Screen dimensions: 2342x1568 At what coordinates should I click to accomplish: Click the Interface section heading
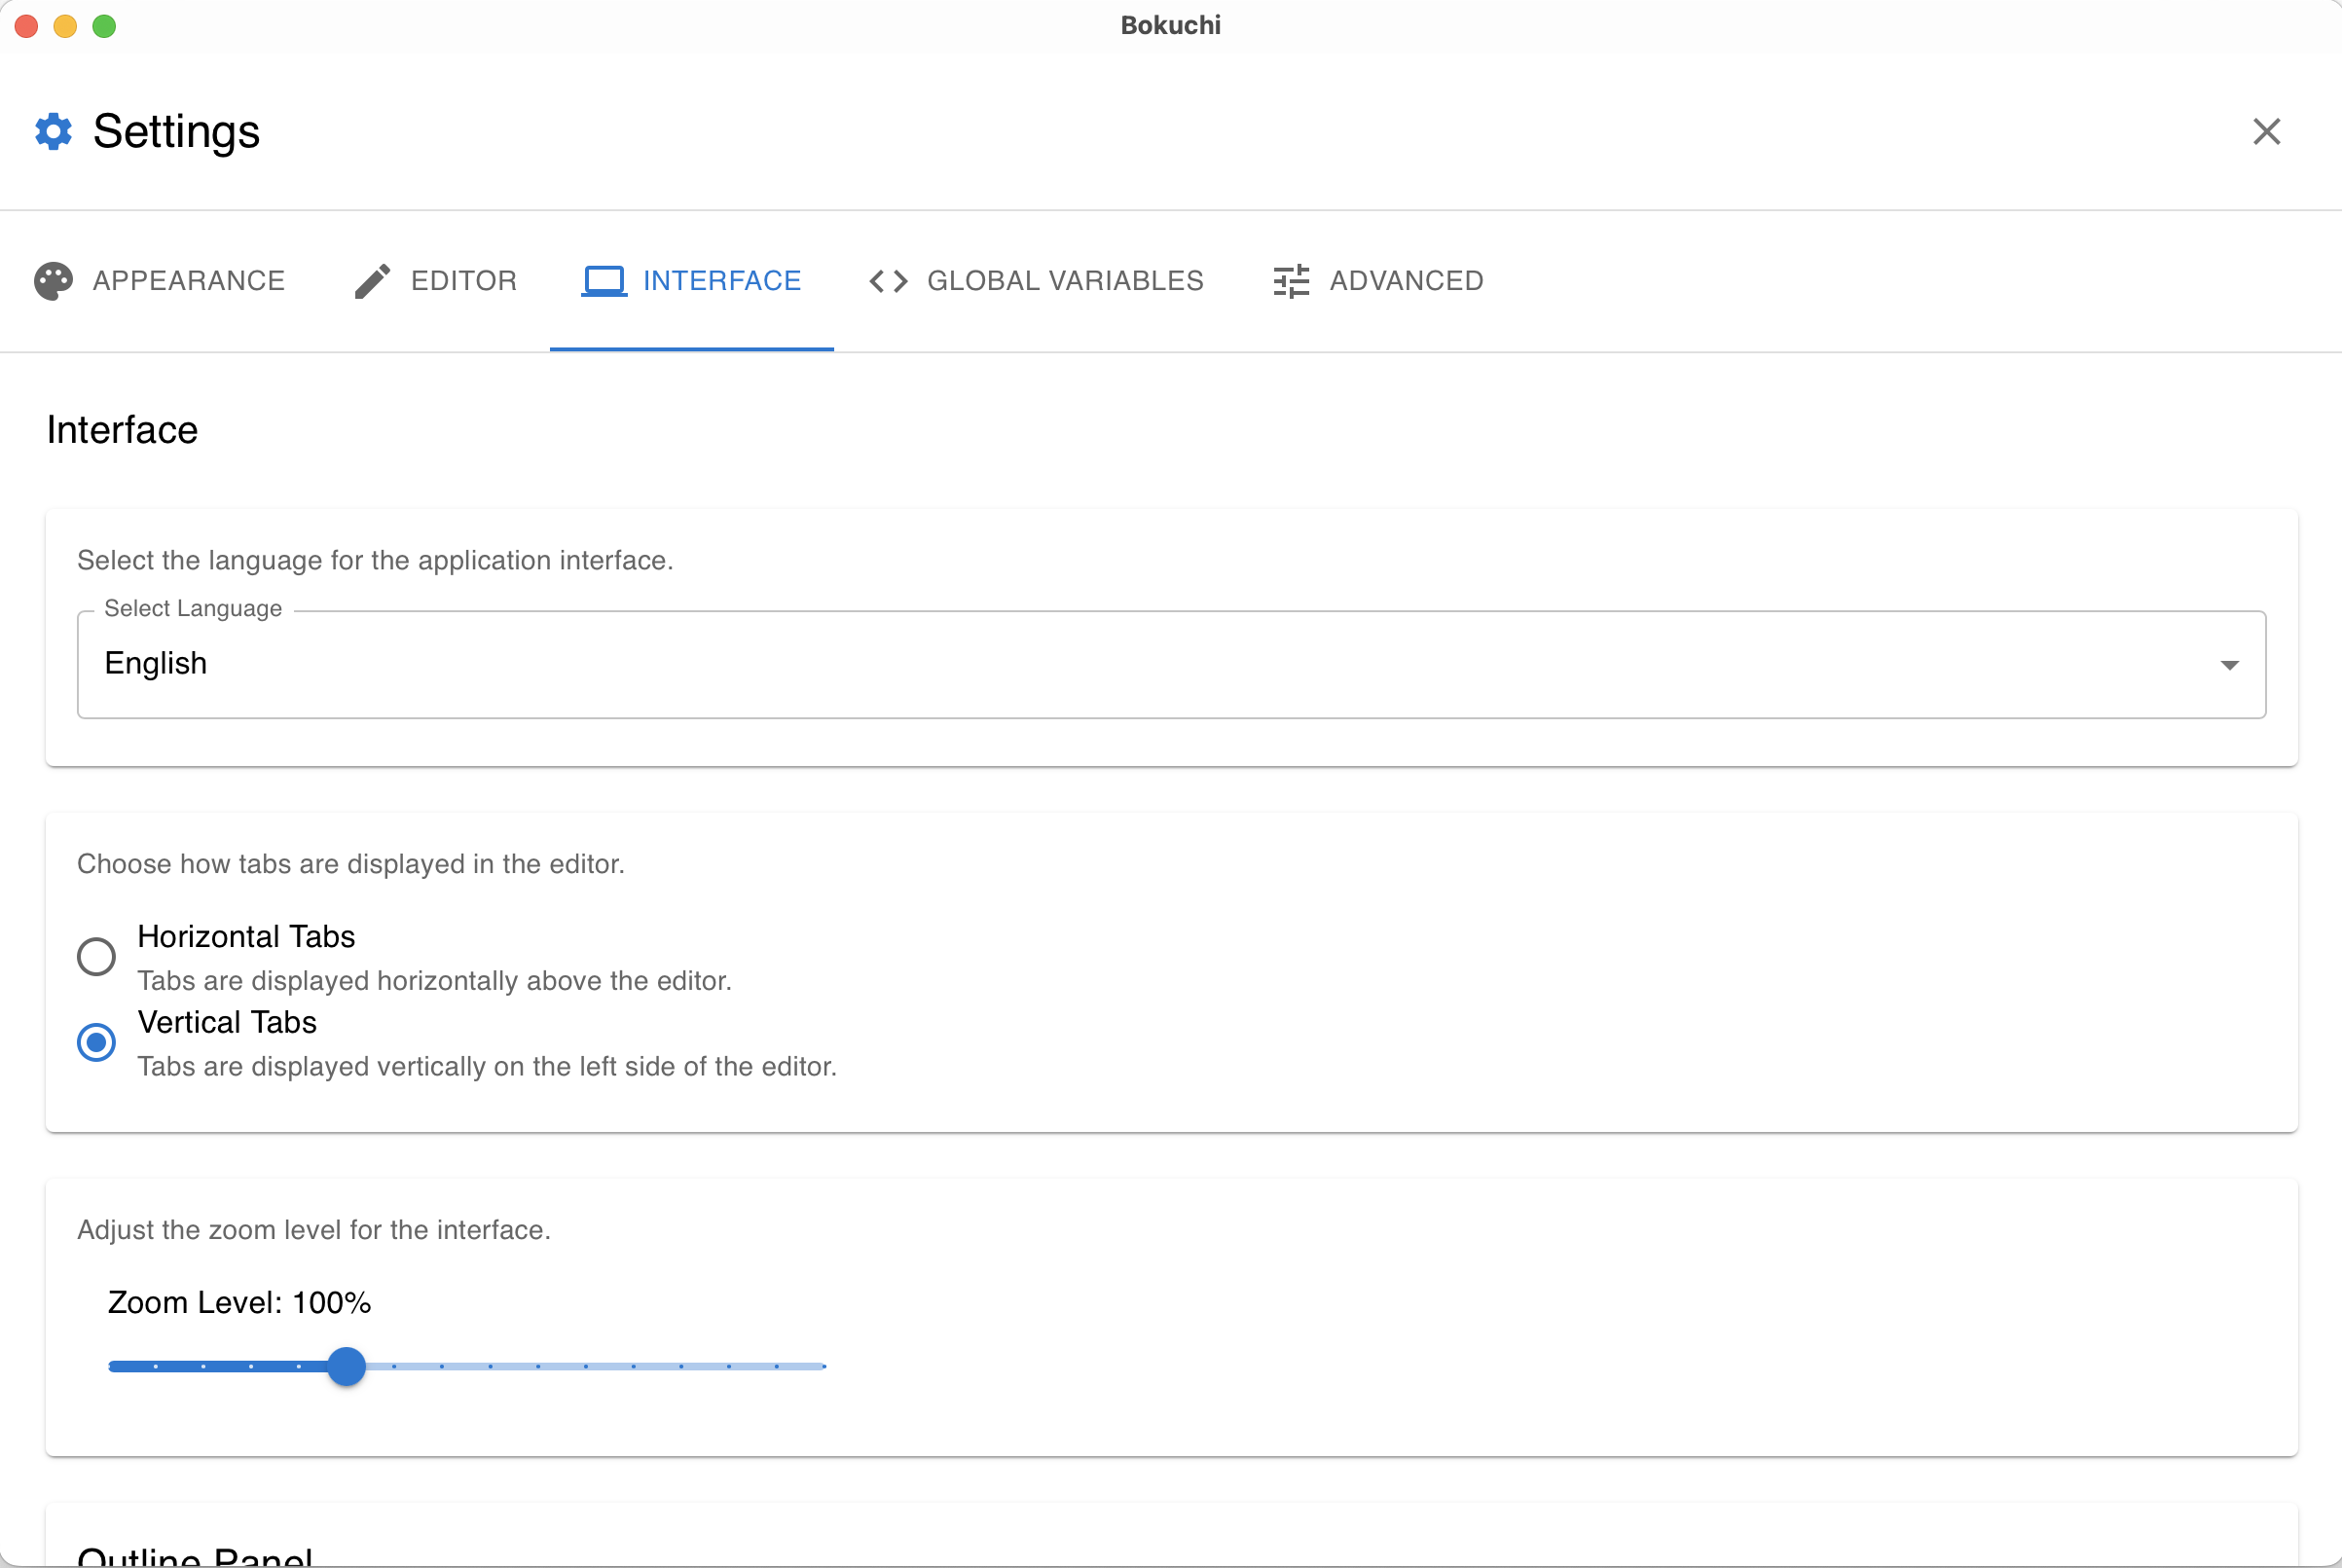point(121,429)
